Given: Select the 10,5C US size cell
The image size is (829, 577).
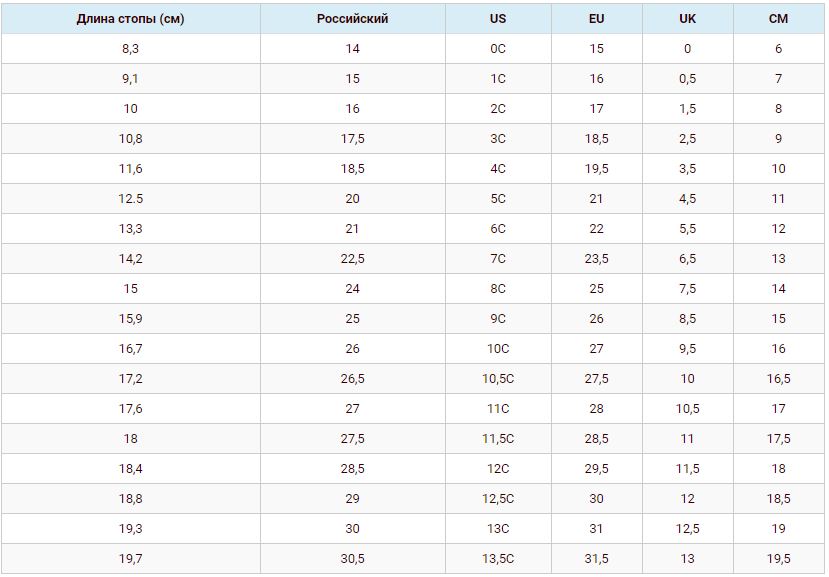Looking at the screenshot, I should [x=498, y=379].
